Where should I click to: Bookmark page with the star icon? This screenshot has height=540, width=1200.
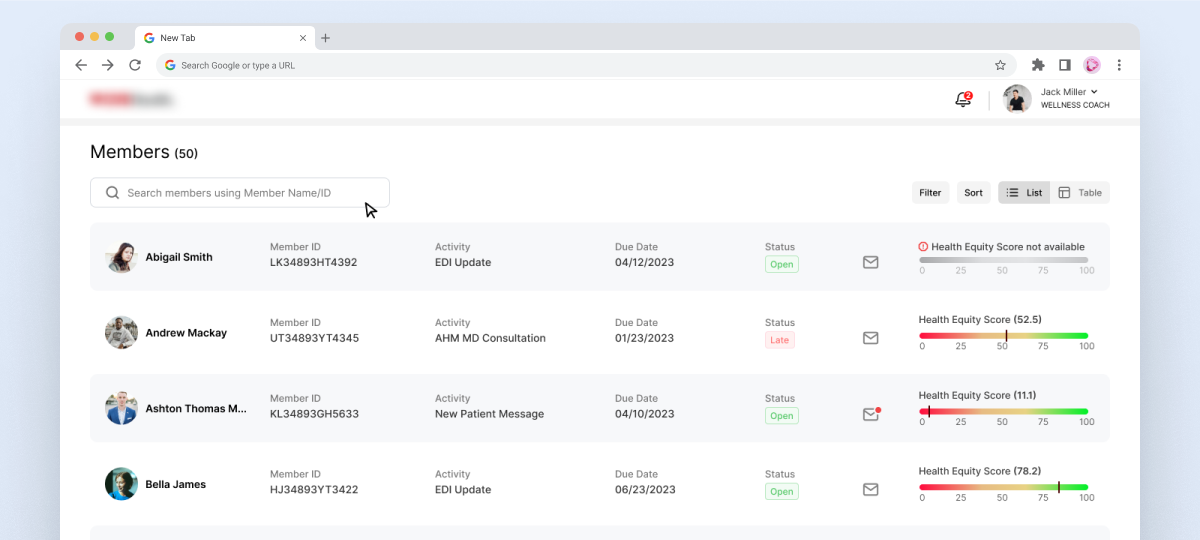tap(1000, 65)
